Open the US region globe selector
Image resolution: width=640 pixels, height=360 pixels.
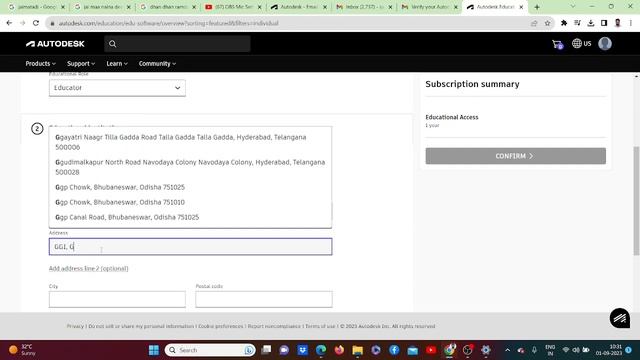[x=582, y=43]
